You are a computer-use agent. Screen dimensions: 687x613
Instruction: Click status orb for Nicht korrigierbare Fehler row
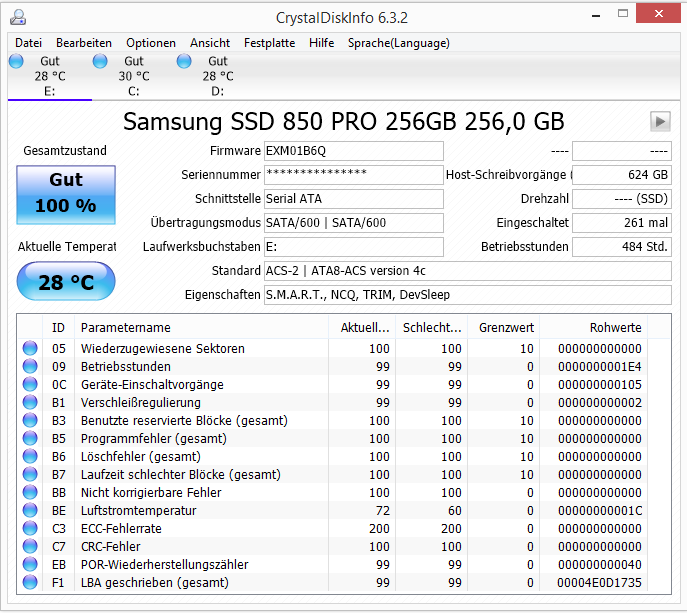point(30,493)
